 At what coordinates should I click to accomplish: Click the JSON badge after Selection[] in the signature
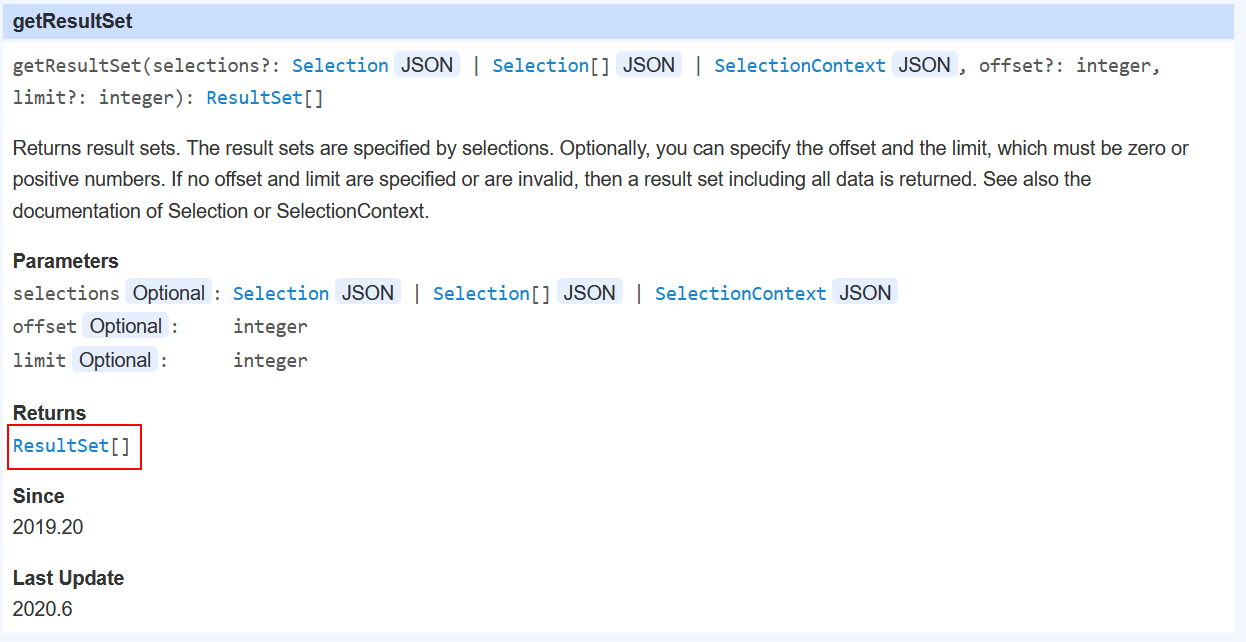[x=649, y=65]
